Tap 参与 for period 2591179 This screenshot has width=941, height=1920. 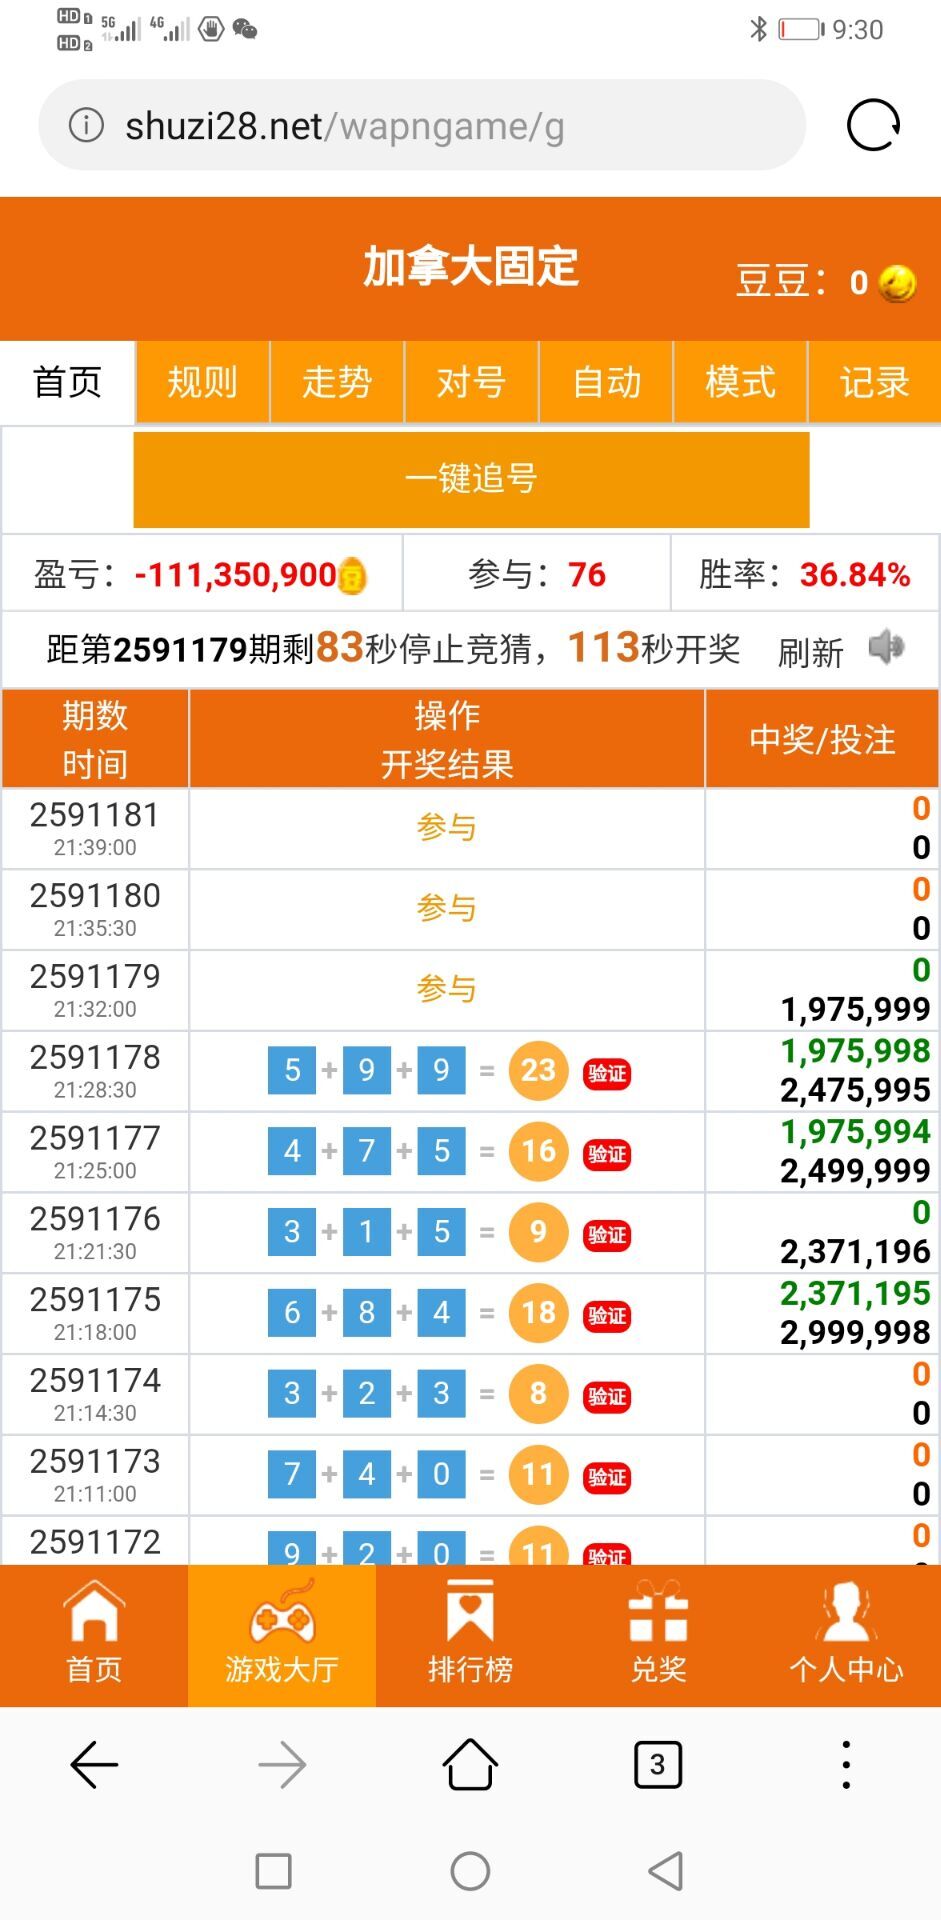coord(447,990)
